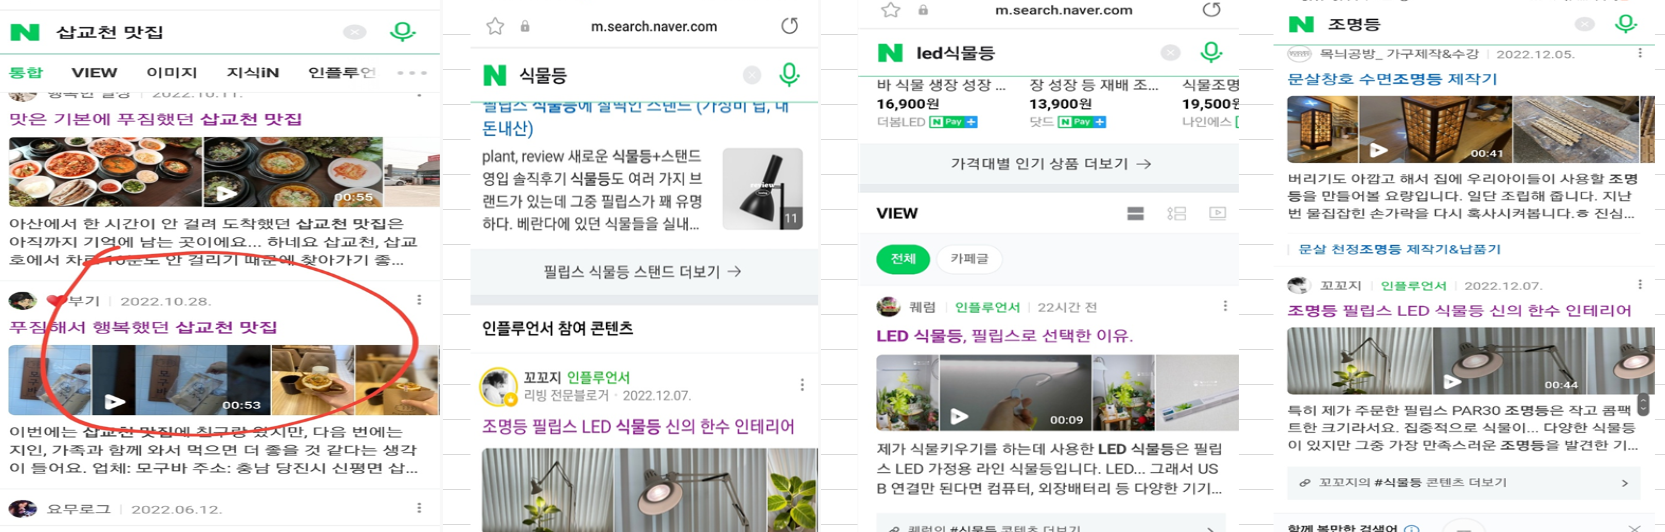Reload the page in the 식물등 browser panel
This screenshot has width=1665, height=532.
(x=790, y=26)
